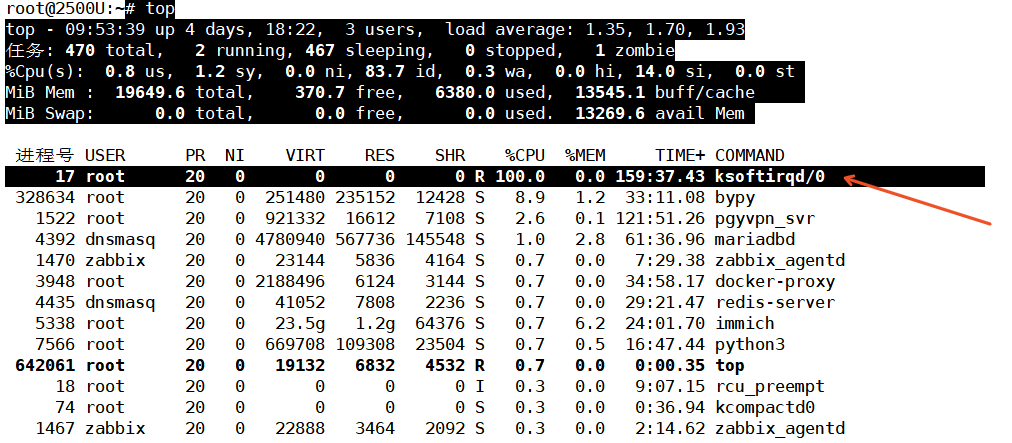Click the %MEM column header
Screen dimensions: 1012x443
click(x=584, y=156)
